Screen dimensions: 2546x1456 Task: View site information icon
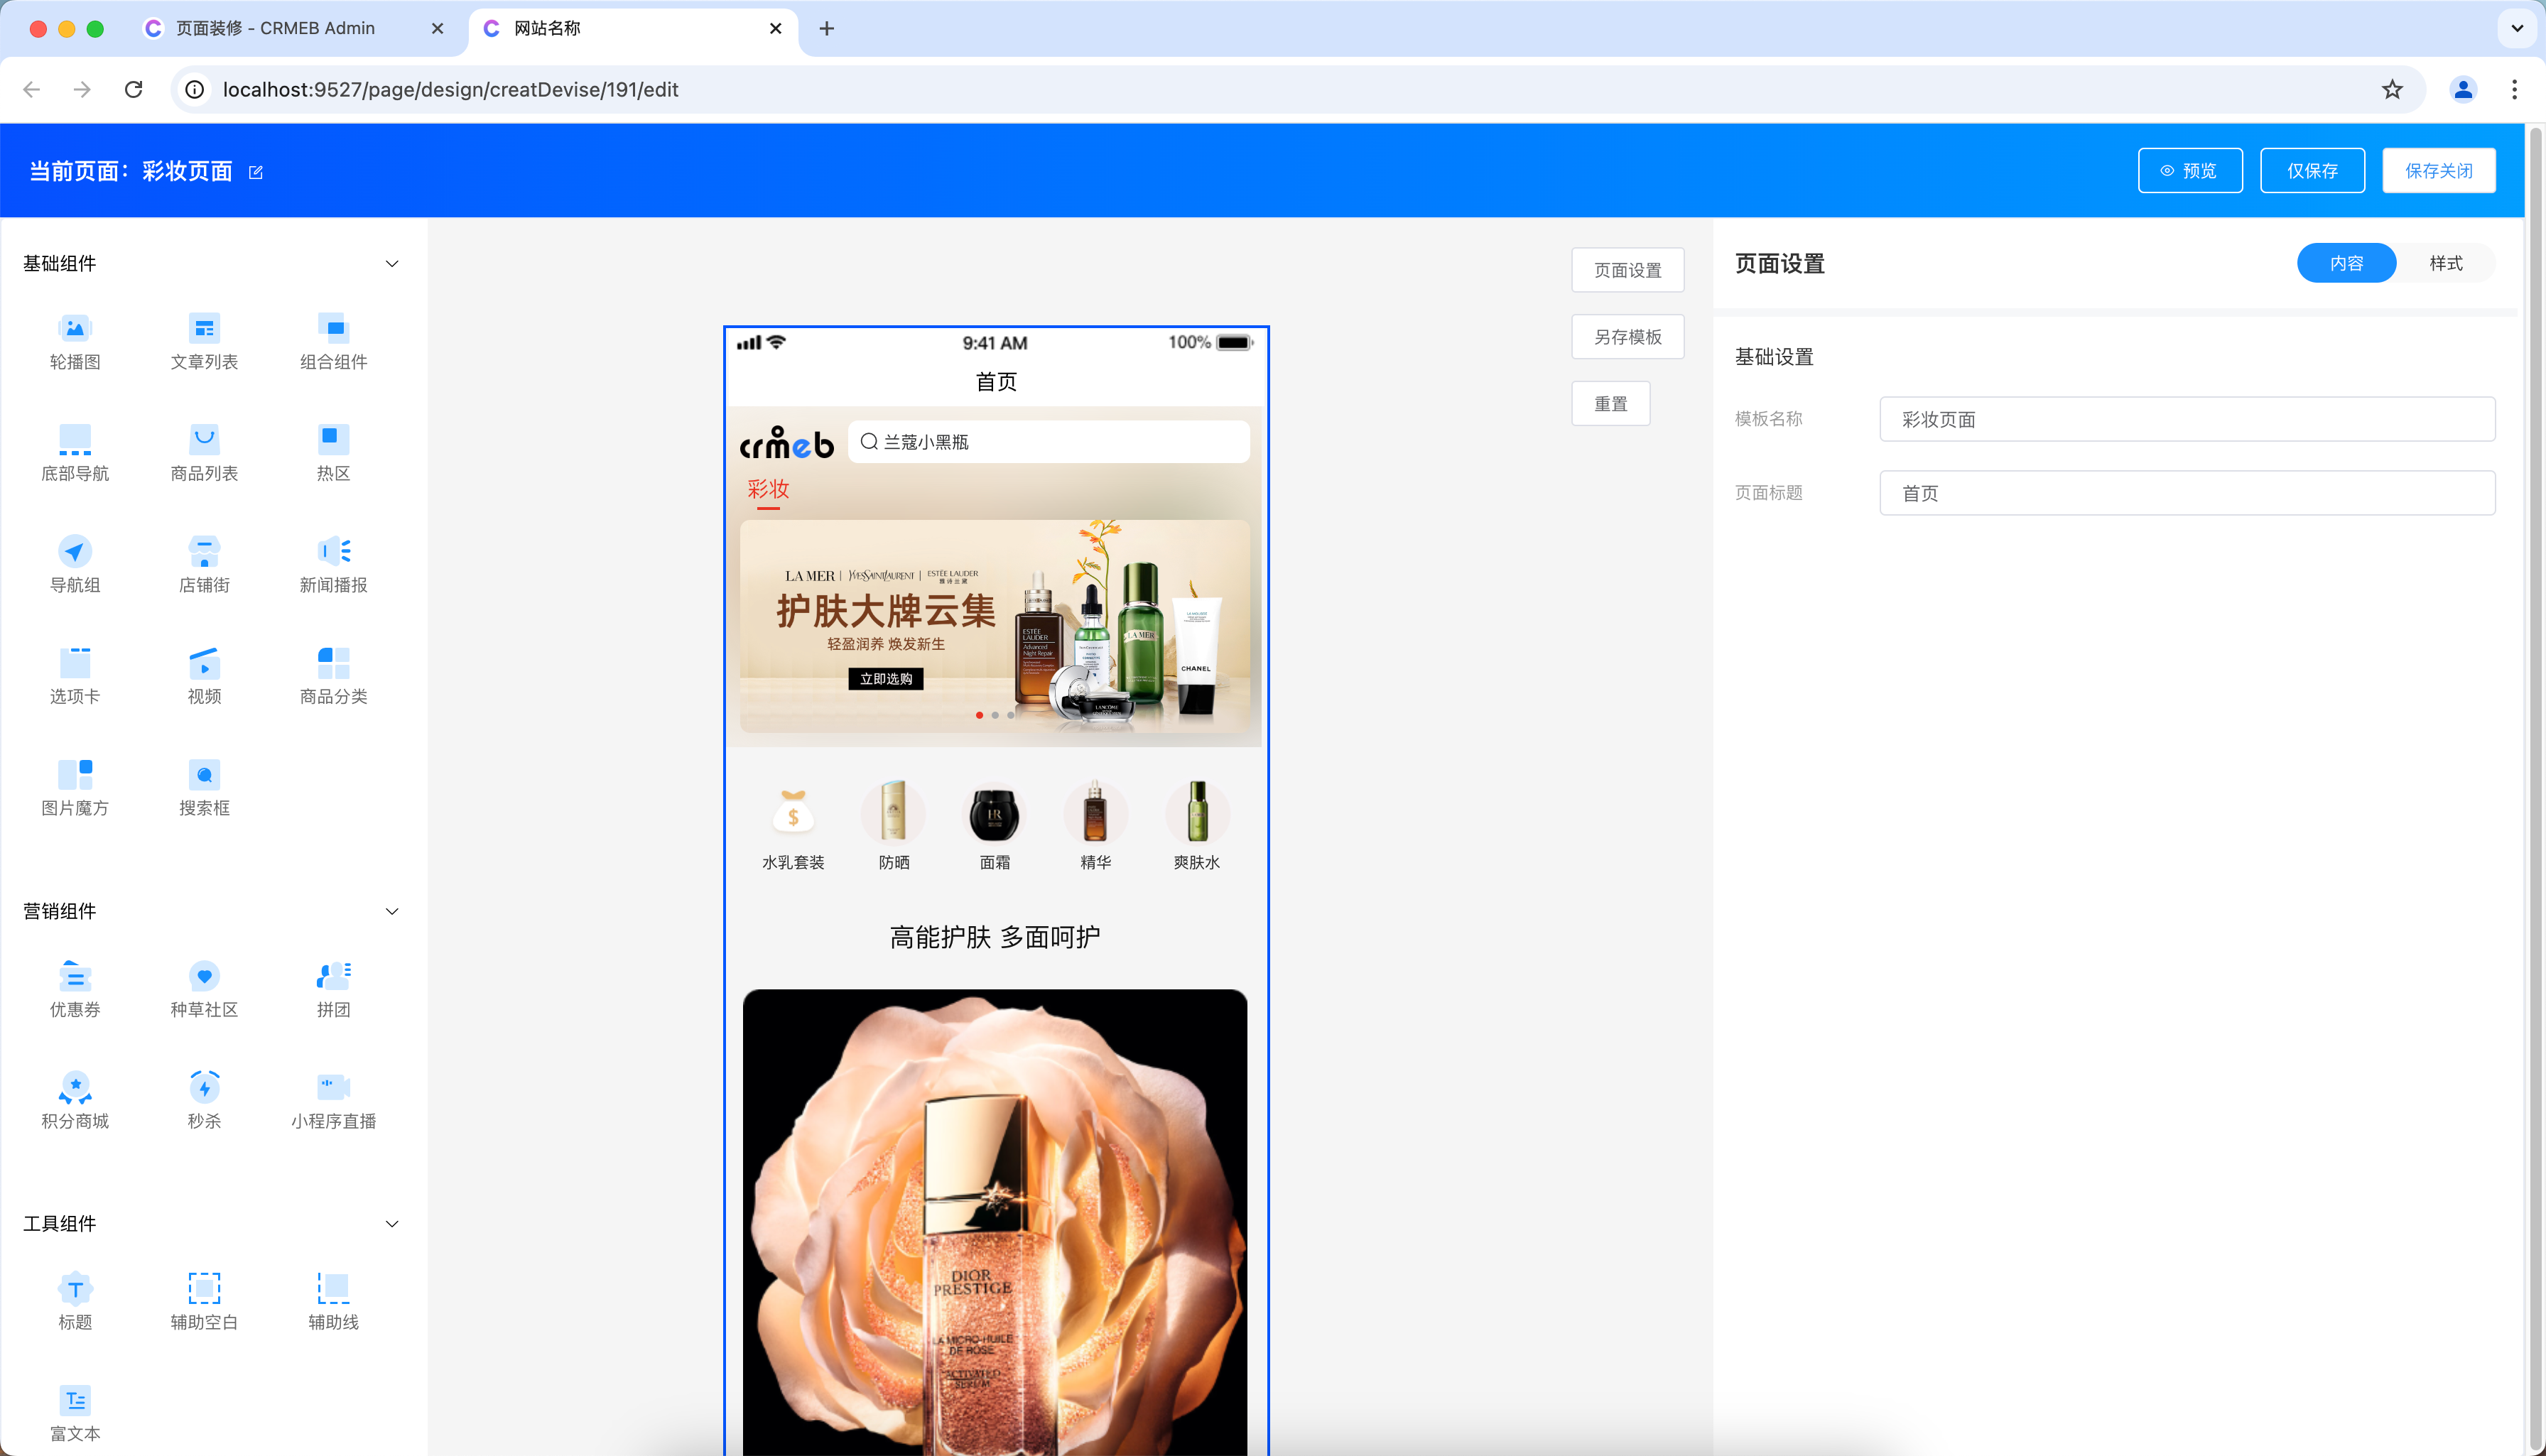pos(195,90)
